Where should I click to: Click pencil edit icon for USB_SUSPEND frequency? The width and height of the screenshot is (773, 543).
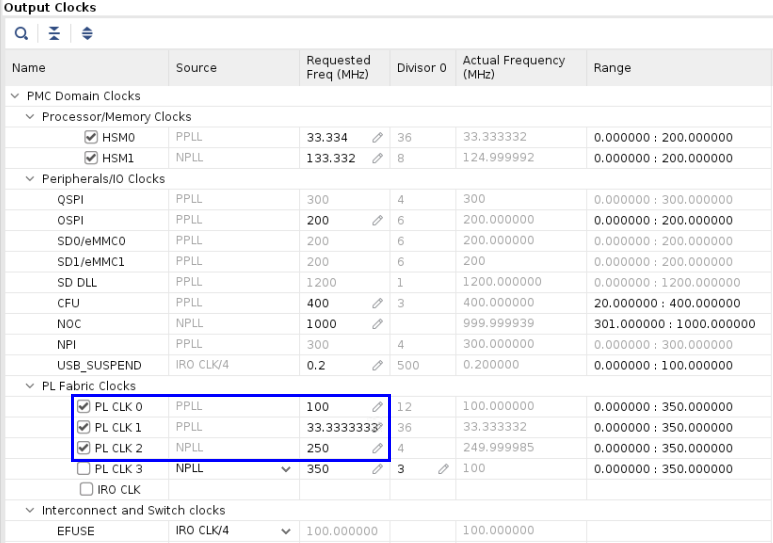[x=377, y=365]
